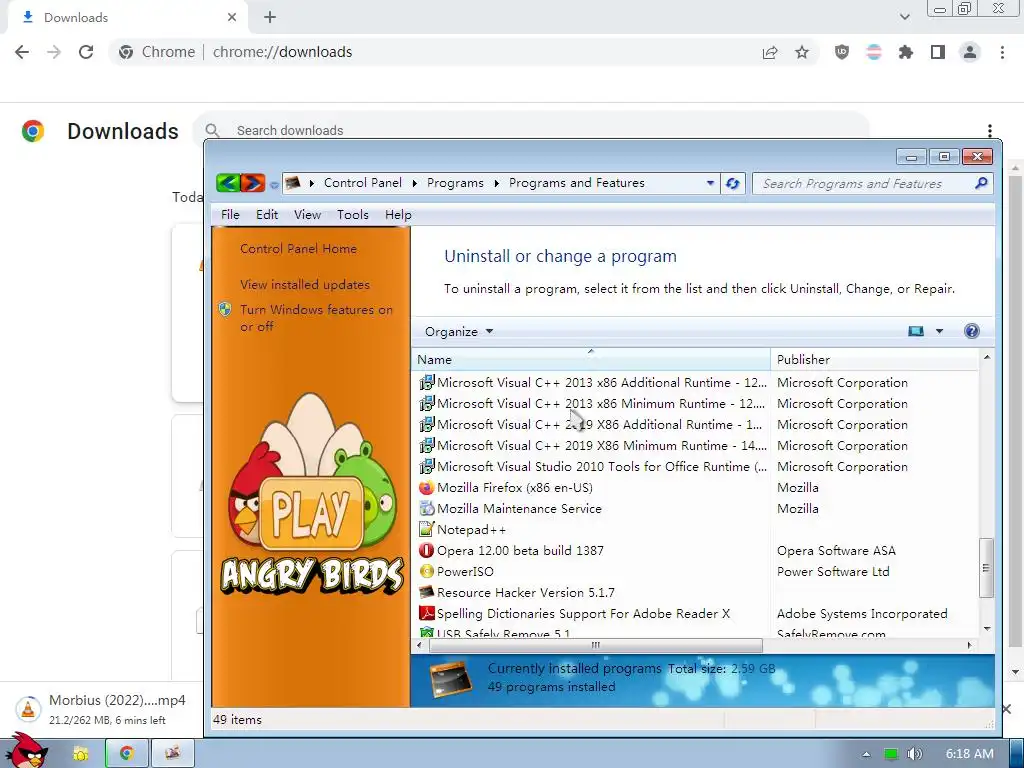Viewport: 1024px width, 768px height.
Task: Open the Help menu
Action: click(398, 215)
